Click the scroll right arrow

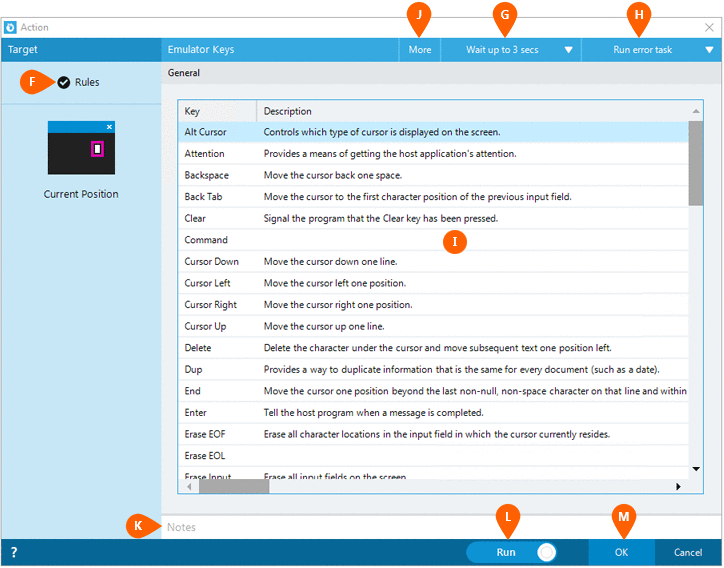point(678,487)
